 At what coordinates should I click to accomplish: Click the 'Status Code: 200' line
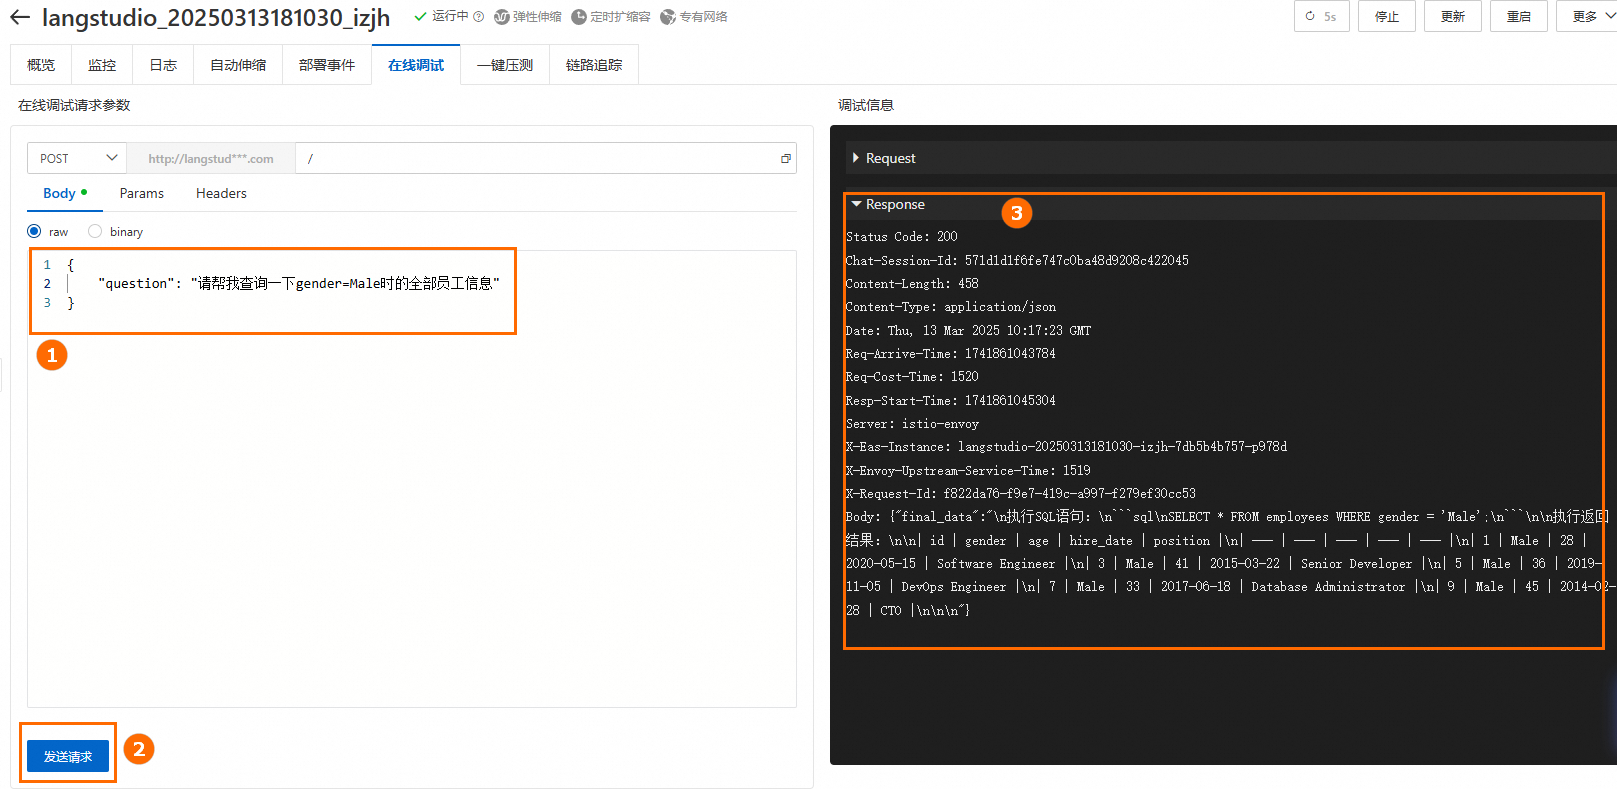click(902, 237)
